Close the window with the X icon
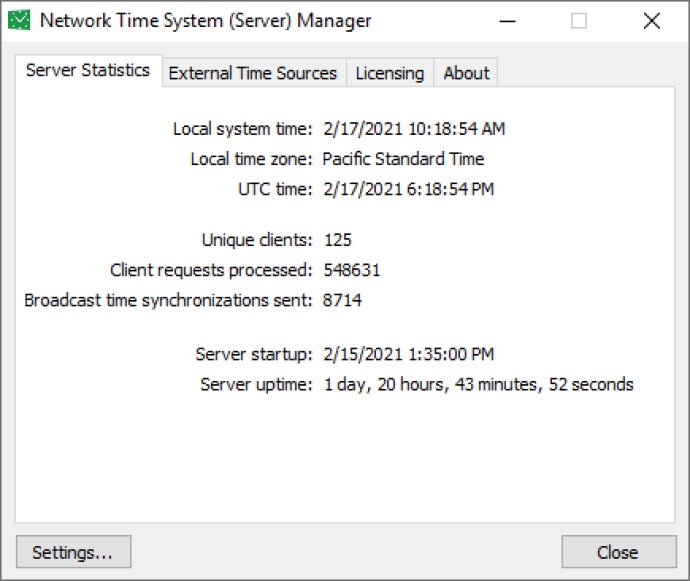690x581 pixels. 652,21
